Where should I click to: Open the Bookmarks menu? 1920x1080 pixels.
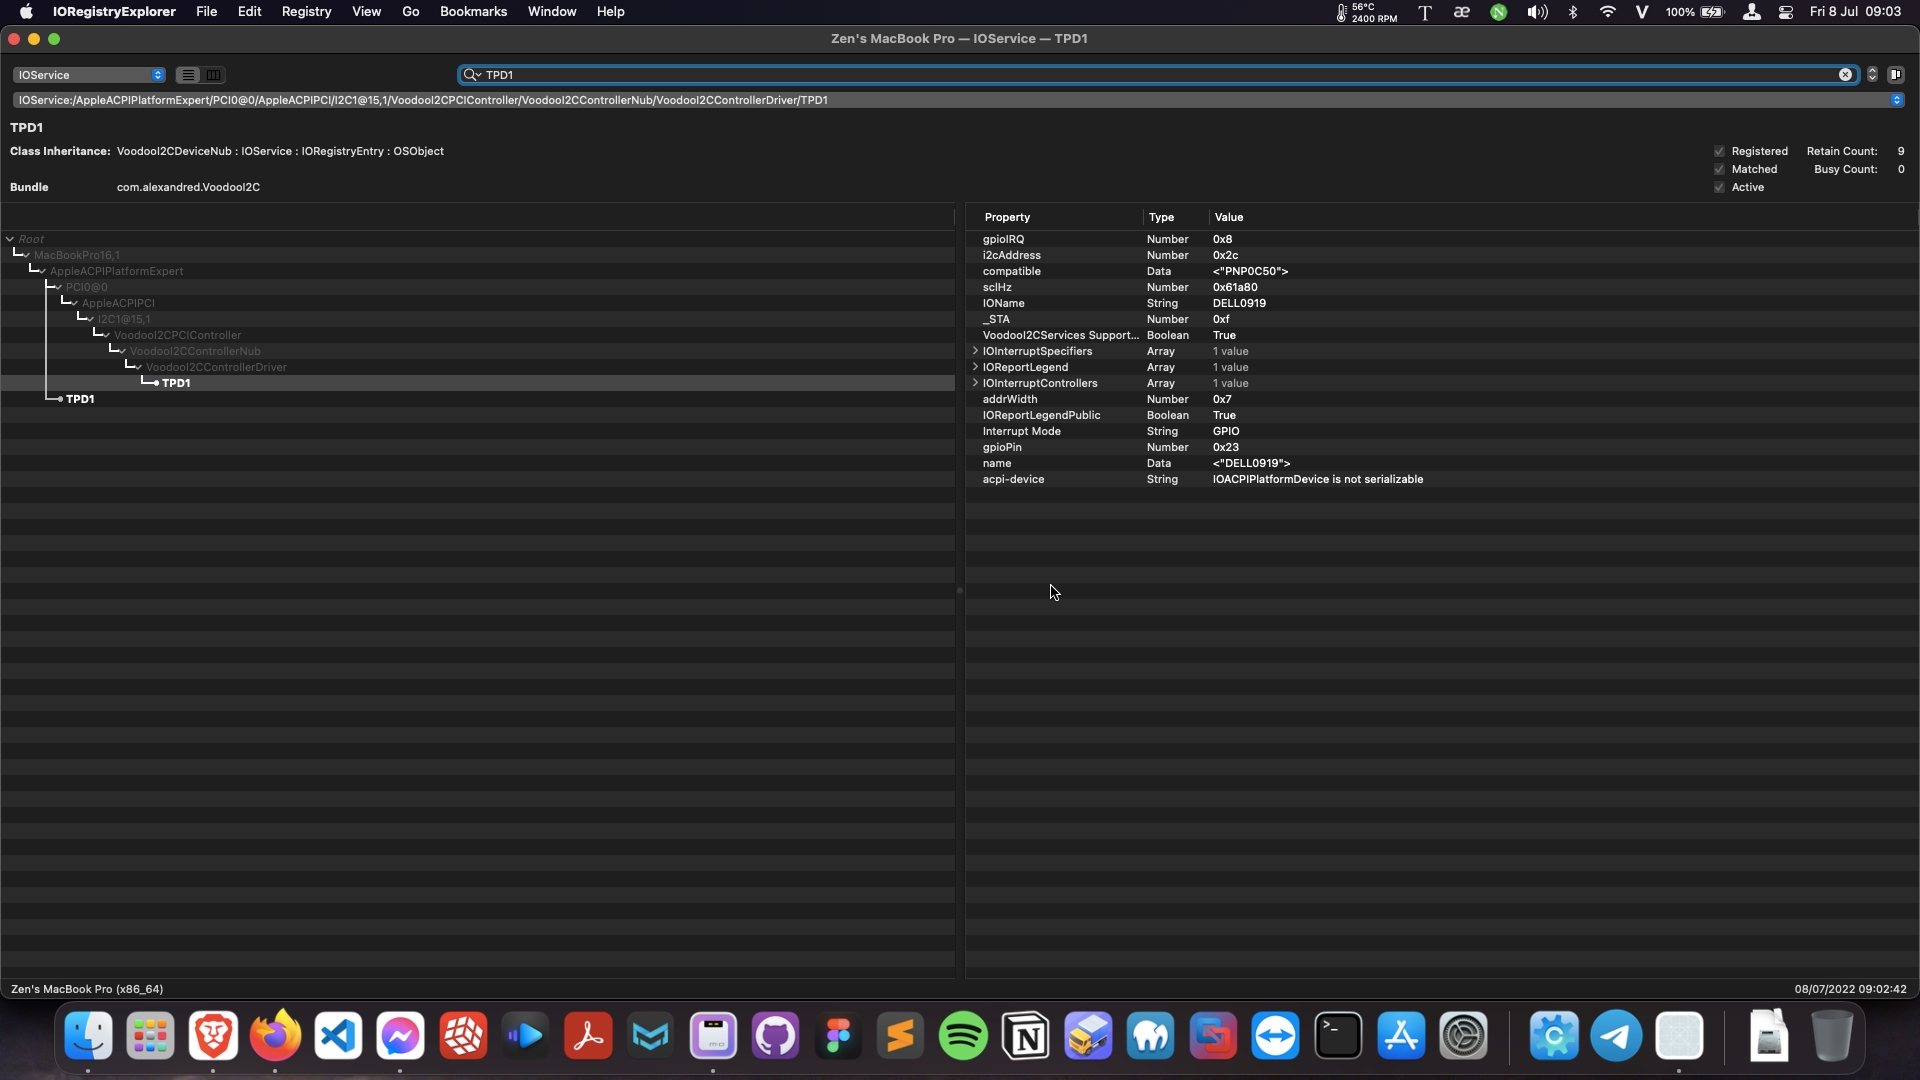pyautogui.click(x=473, y=12)
